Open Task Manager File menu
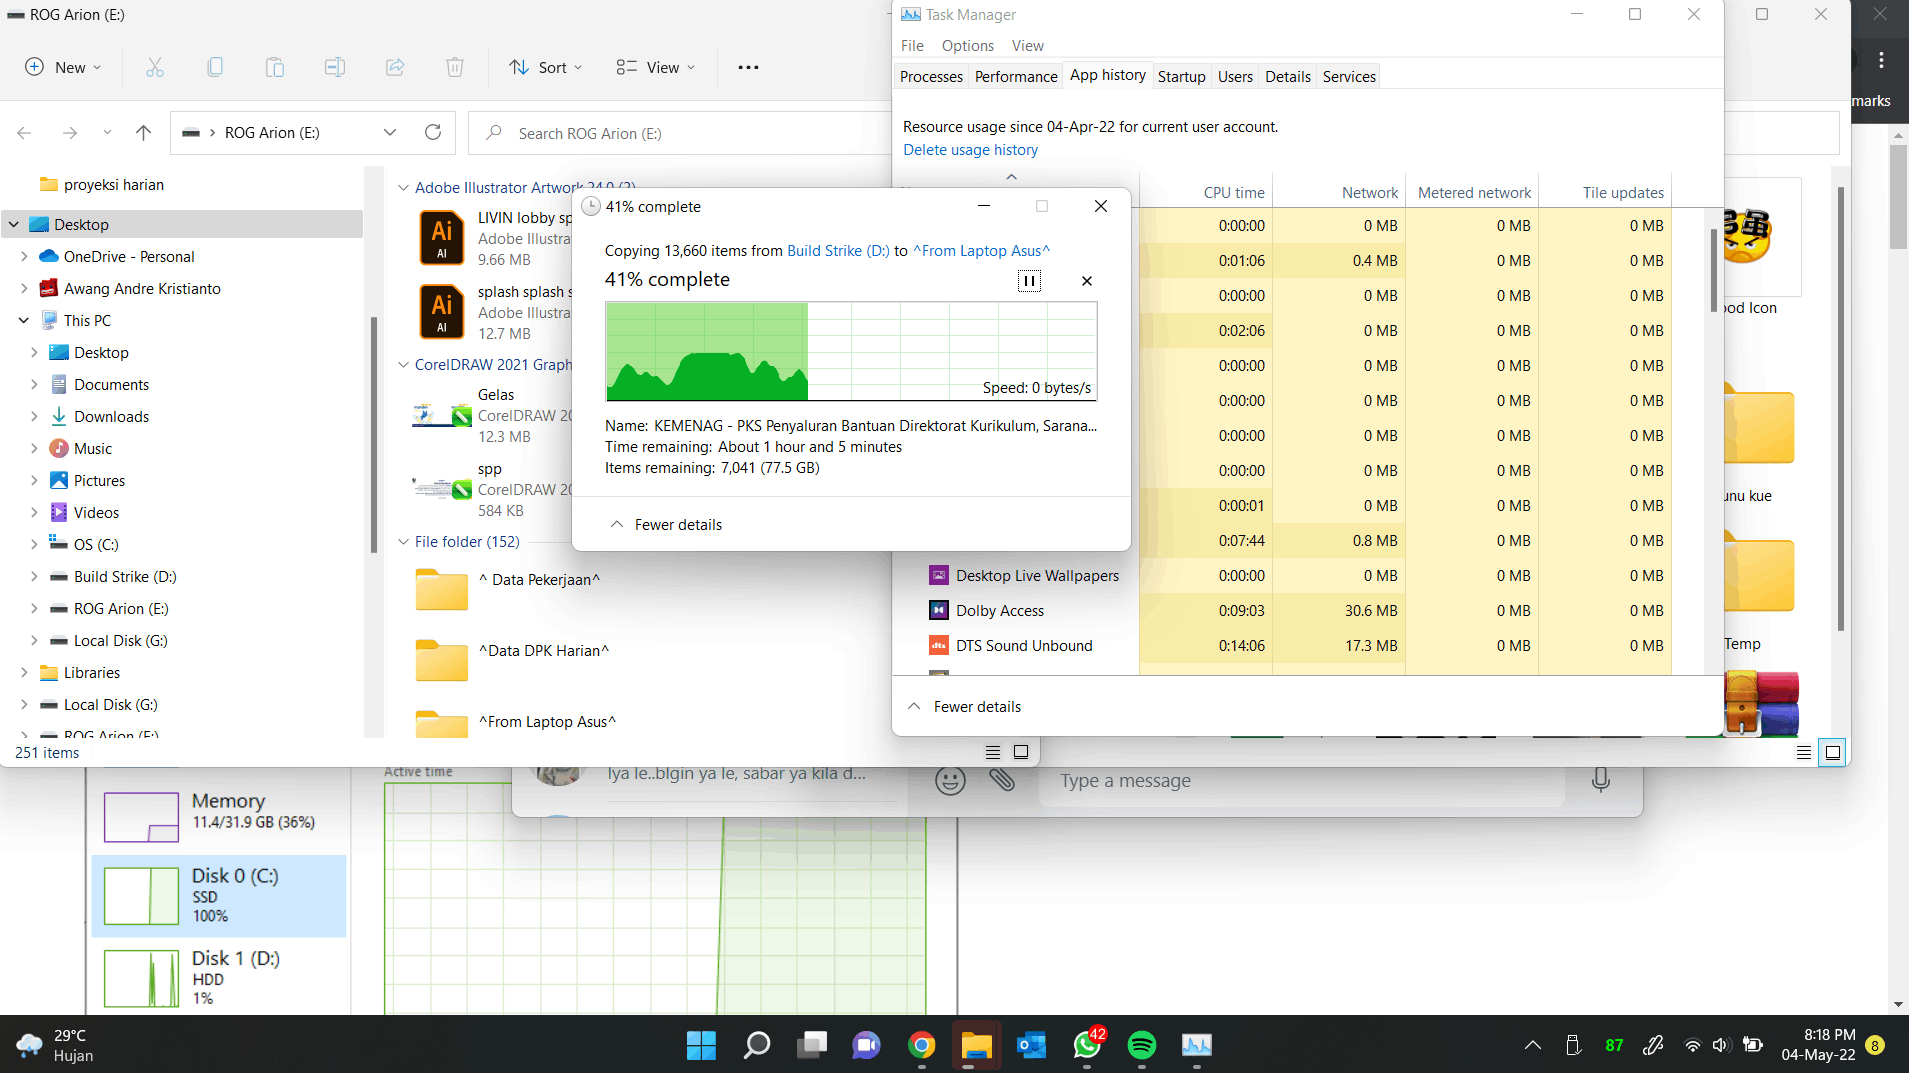 912,46
